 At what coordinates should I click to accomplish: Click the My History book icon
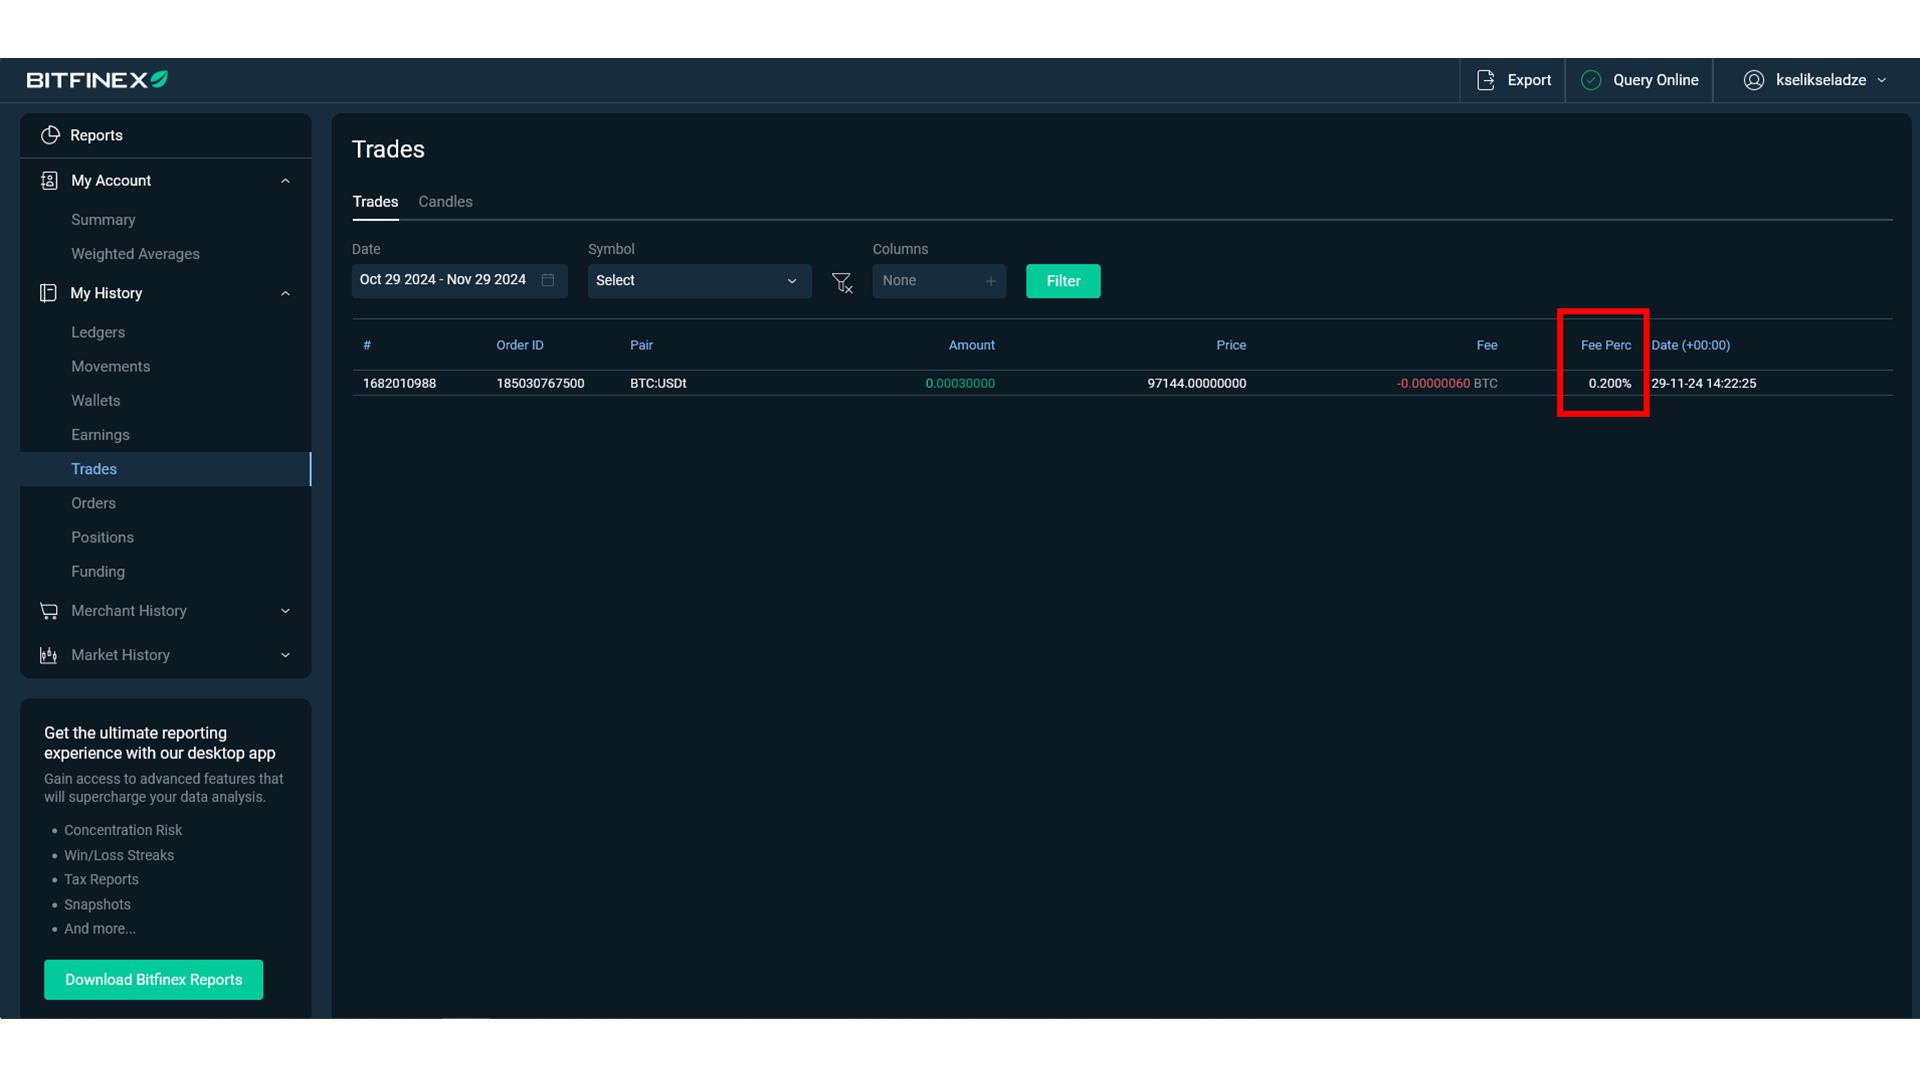click(48, 293)
